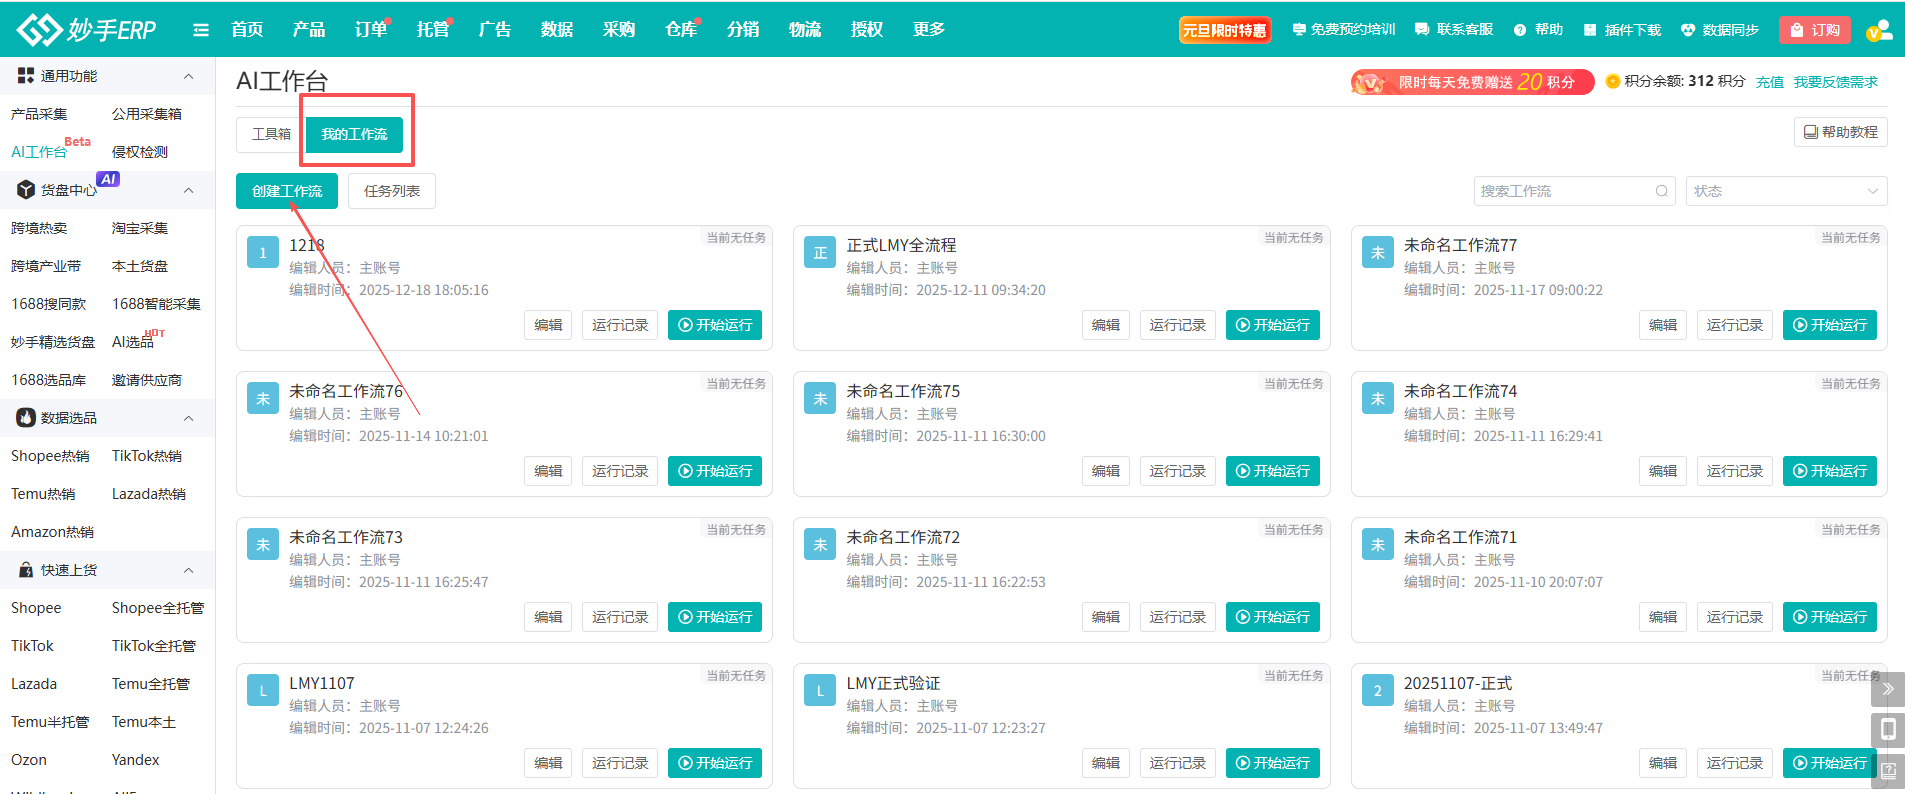The image size is (1905, 794).
Task: Open the 更多 top menu
Action: pos(928,30)
